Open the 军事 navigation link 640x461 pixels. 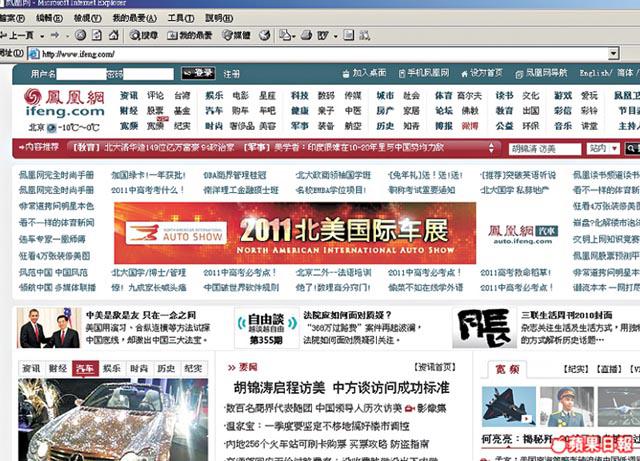(300, 126)
